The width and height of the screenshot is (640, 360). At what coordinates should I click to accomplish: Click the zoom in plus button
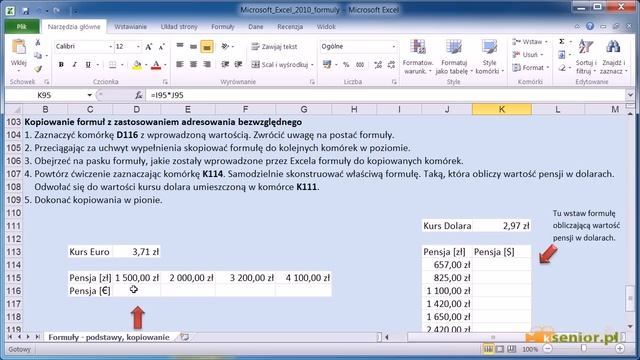click(620, 349)
